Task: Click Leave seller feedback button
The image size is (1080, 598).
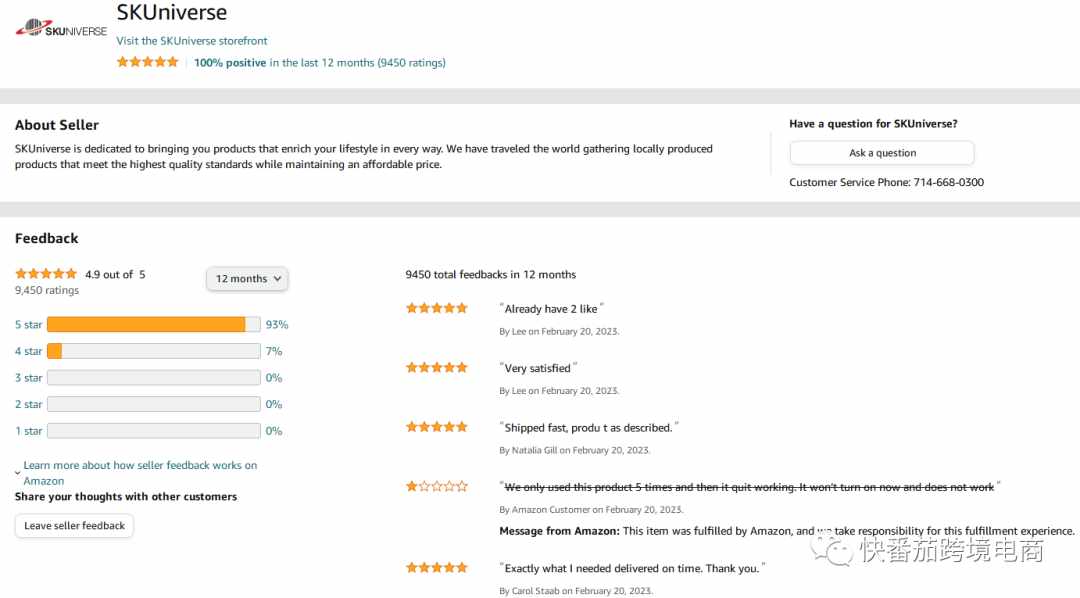Action: [74, 526]
